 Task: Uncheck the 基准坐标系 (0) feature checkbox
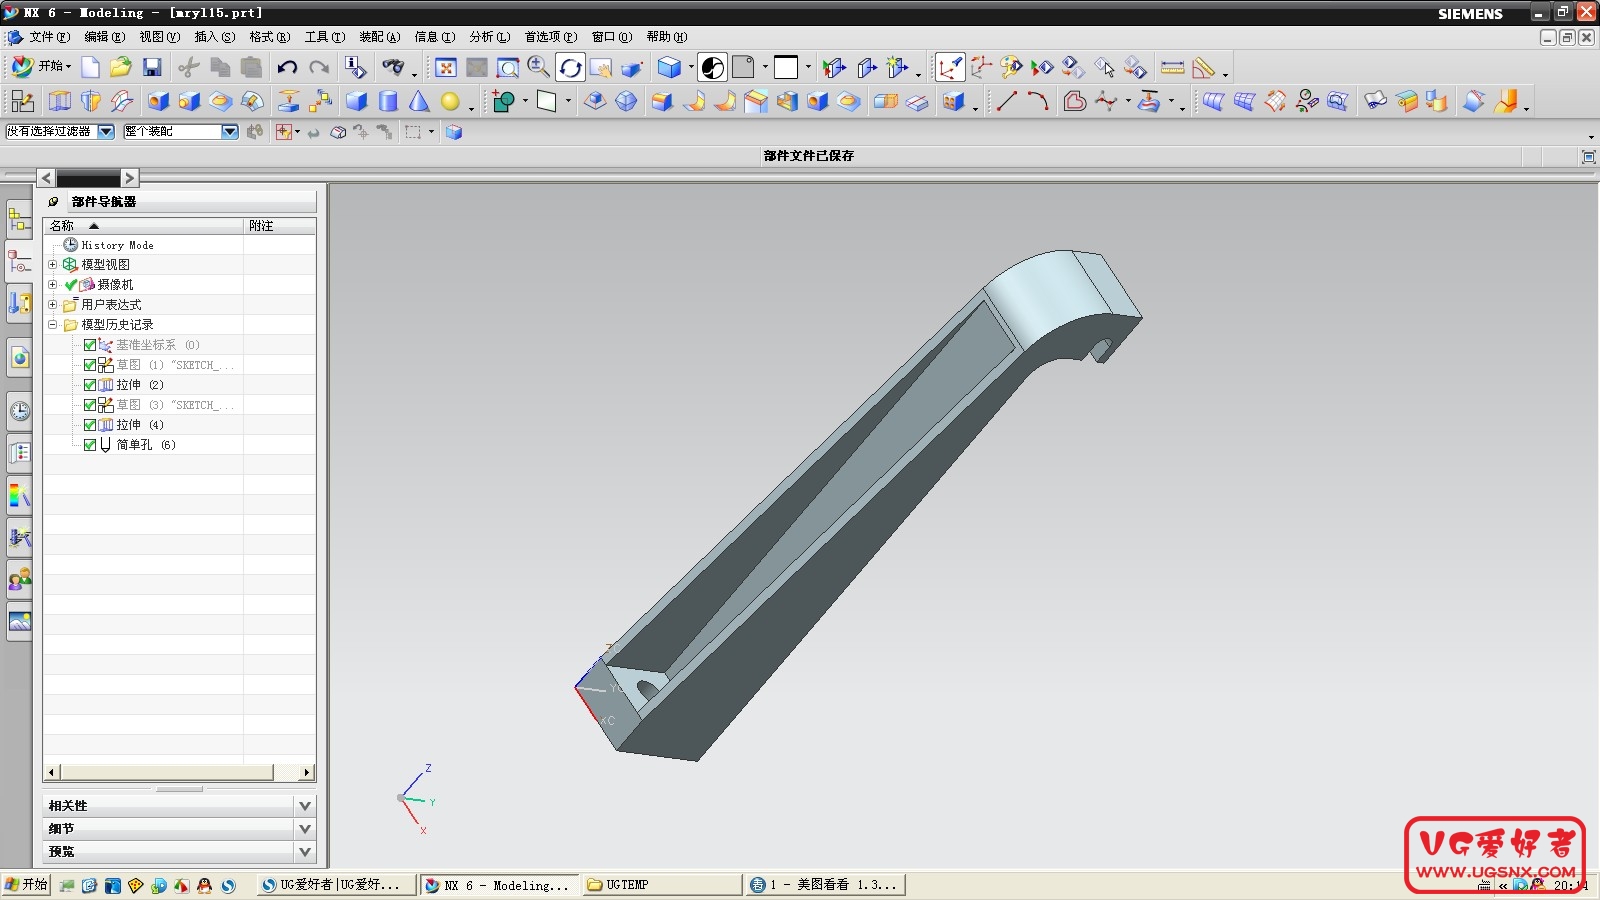point(90,345)
